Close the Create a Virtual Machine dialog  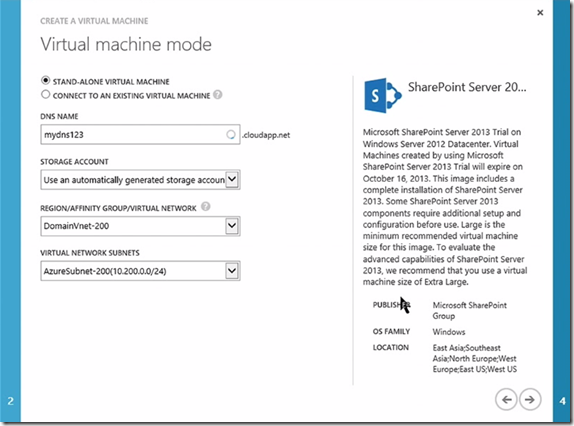(540, 13)
